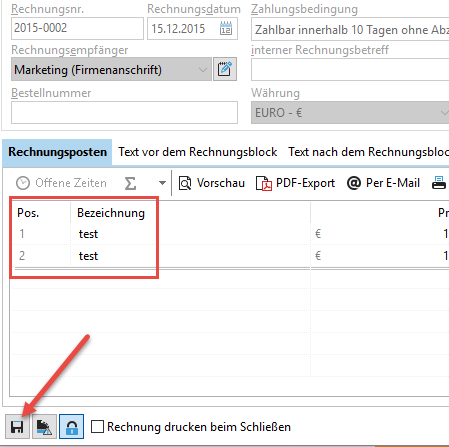Edit the recipient address with the notepad icon

pos(225,69)
